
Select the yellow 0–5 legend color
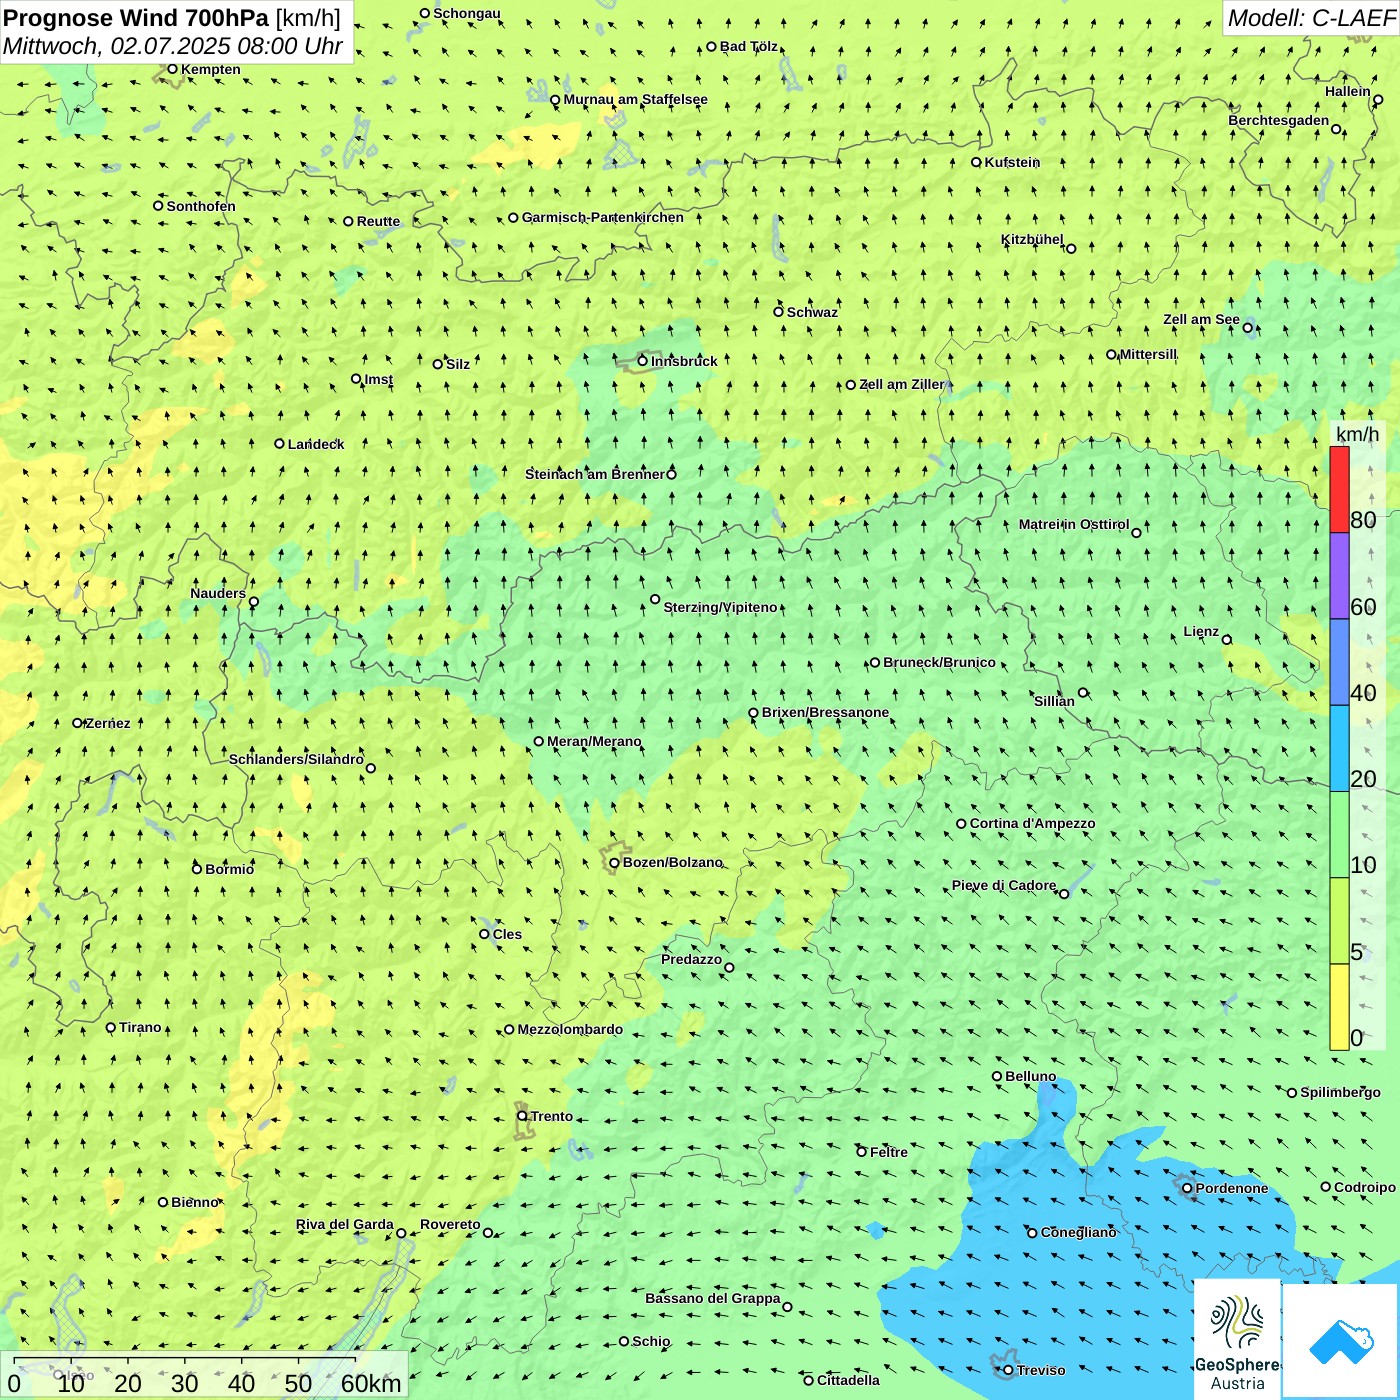pyautogui.click(x=1339, y=1007)
